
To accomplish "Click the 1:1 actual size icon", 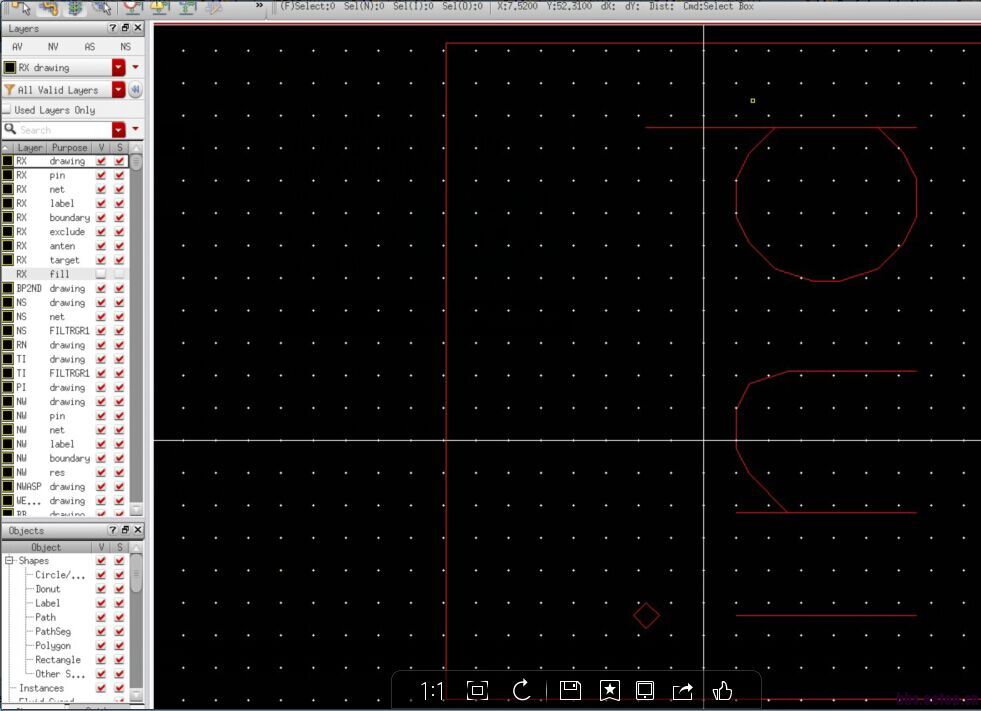I will (x=432, y=691).
